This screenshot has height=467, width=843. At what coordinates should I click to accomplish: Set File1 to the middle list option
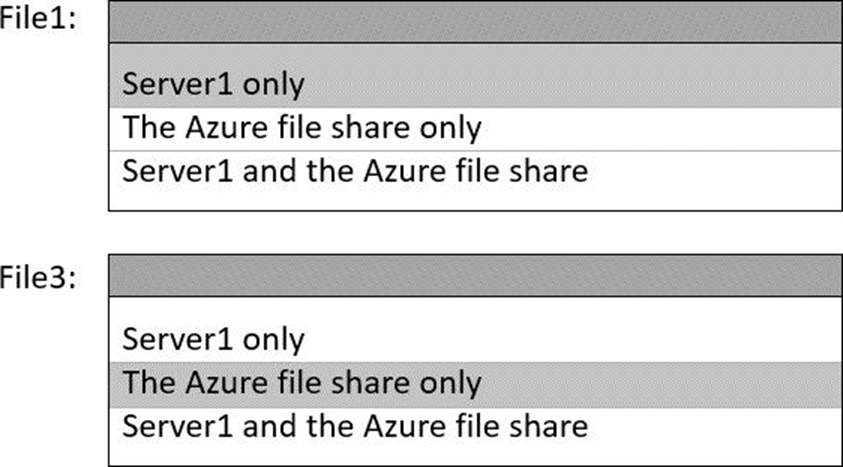tap(302, 128)
